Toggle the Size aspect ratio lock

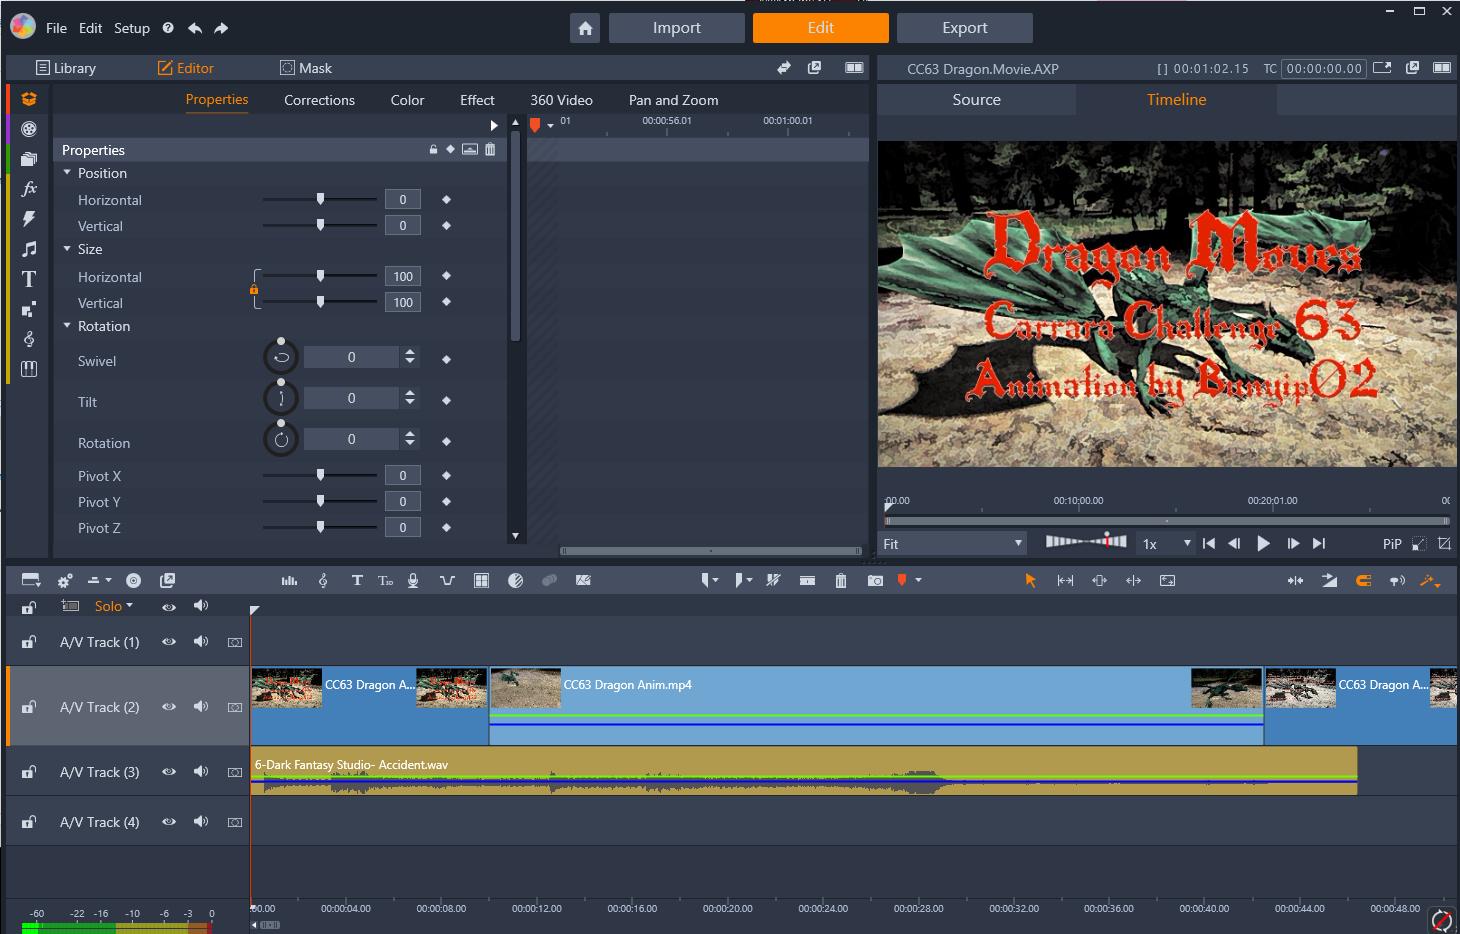pyautogui.click(x=254, y=290)
